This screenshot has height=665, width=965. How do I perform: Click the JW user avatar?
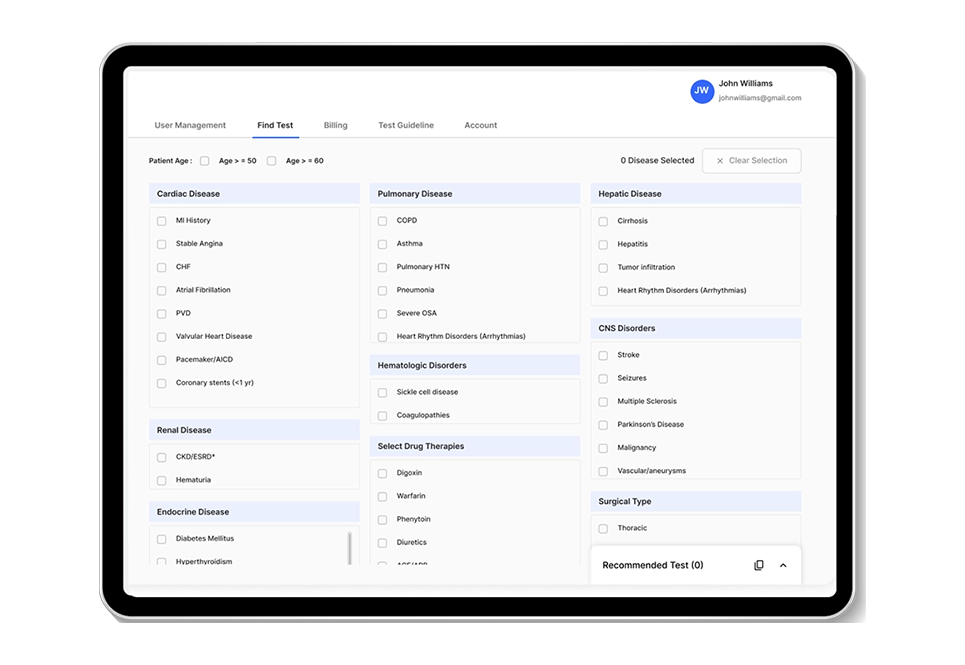tap(702, 91)
